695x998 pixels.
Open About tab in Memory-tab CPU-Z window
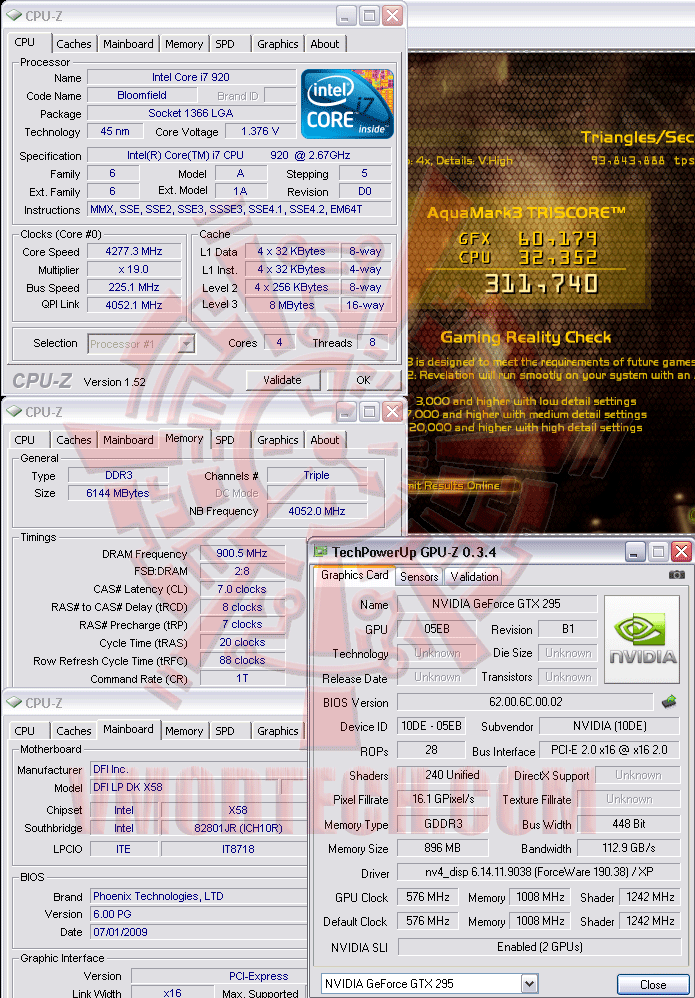pyautogui.click(x=325, y=440)
